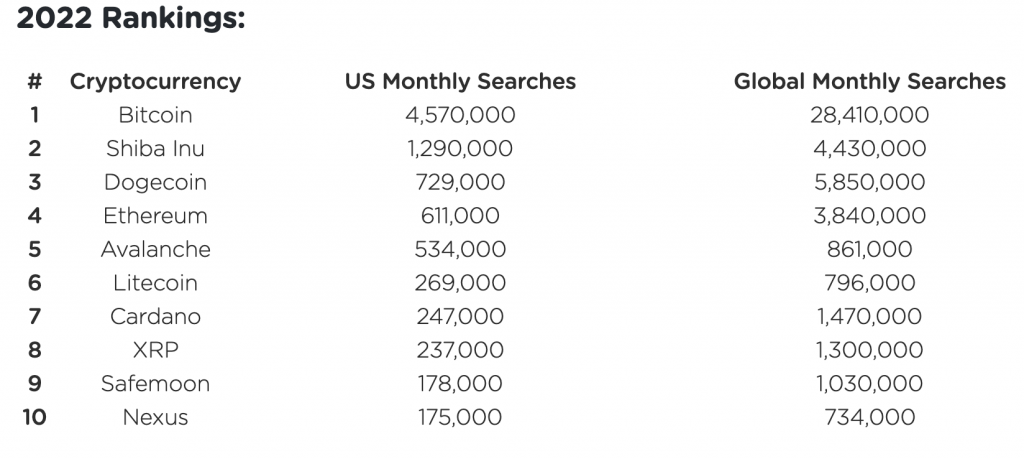This screenshot has height=459, width=1024.
Task: Click rank number 10 in the table
Action: 34,417
